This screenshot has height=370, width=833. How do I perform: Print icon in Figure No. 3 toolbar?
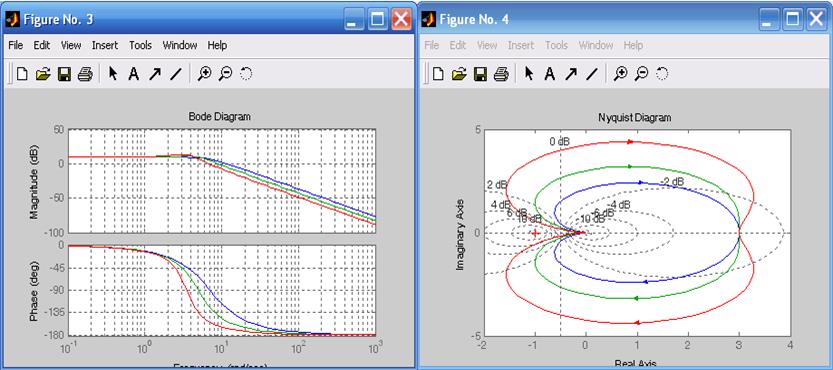pos(85,74)
